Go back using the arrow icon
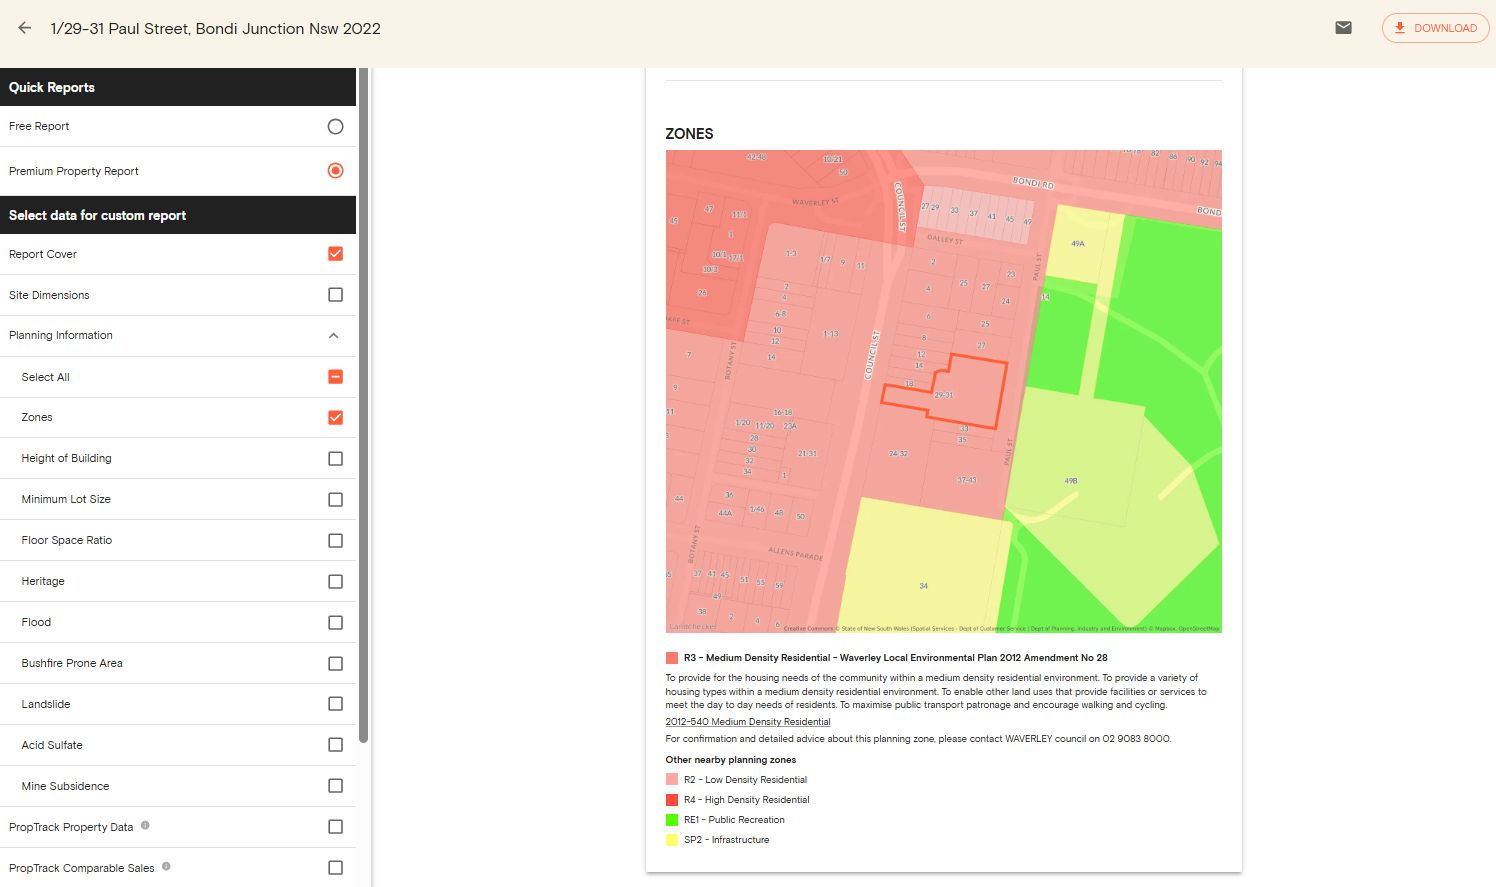The width and height of the screenshot is (1496, 887). pyautogui.click(x=25, y=28)
